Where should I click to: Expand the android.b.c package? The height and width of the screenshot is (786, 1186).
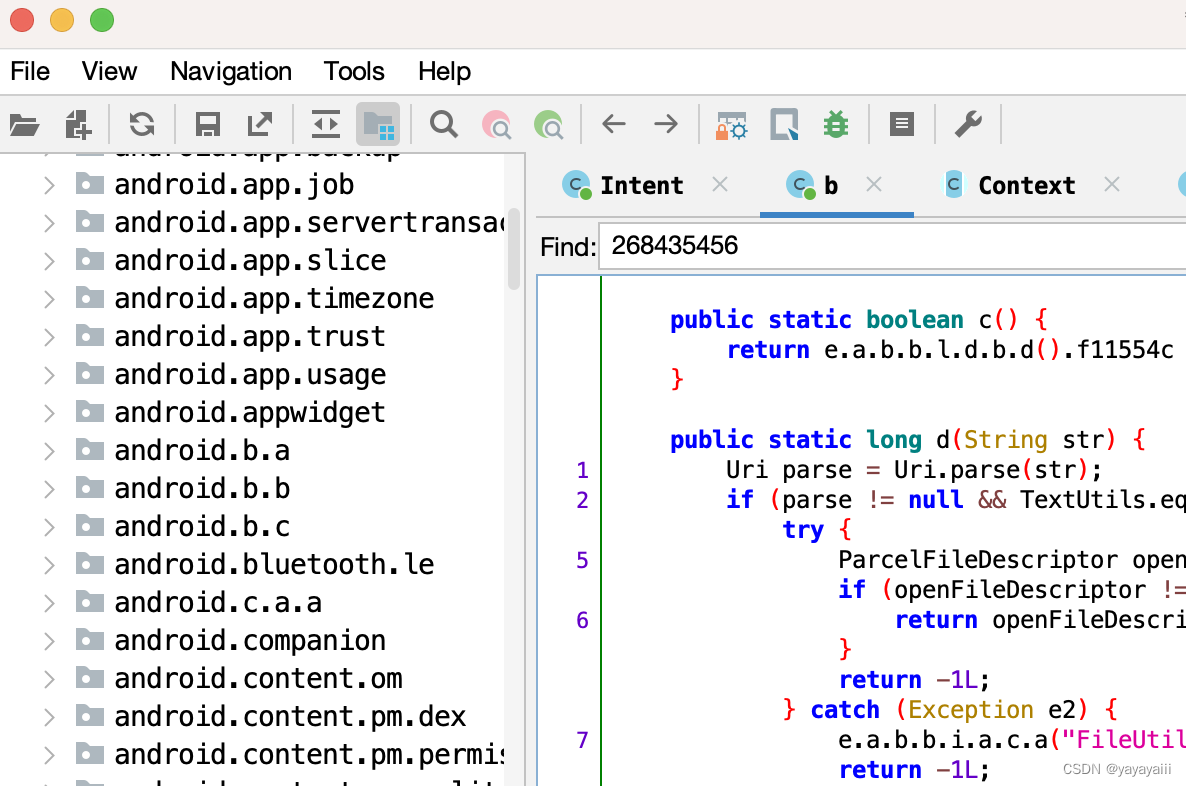[49, 527]
